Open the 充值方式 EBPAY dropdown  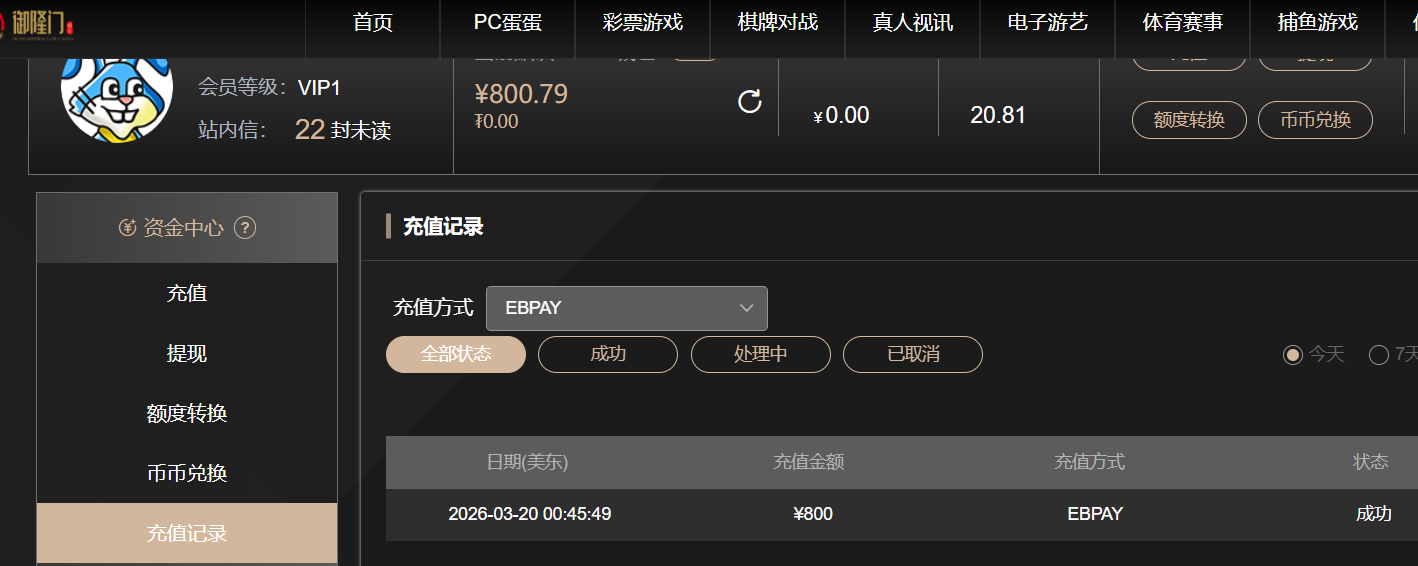pyautogui.click(x=627, y=308)
